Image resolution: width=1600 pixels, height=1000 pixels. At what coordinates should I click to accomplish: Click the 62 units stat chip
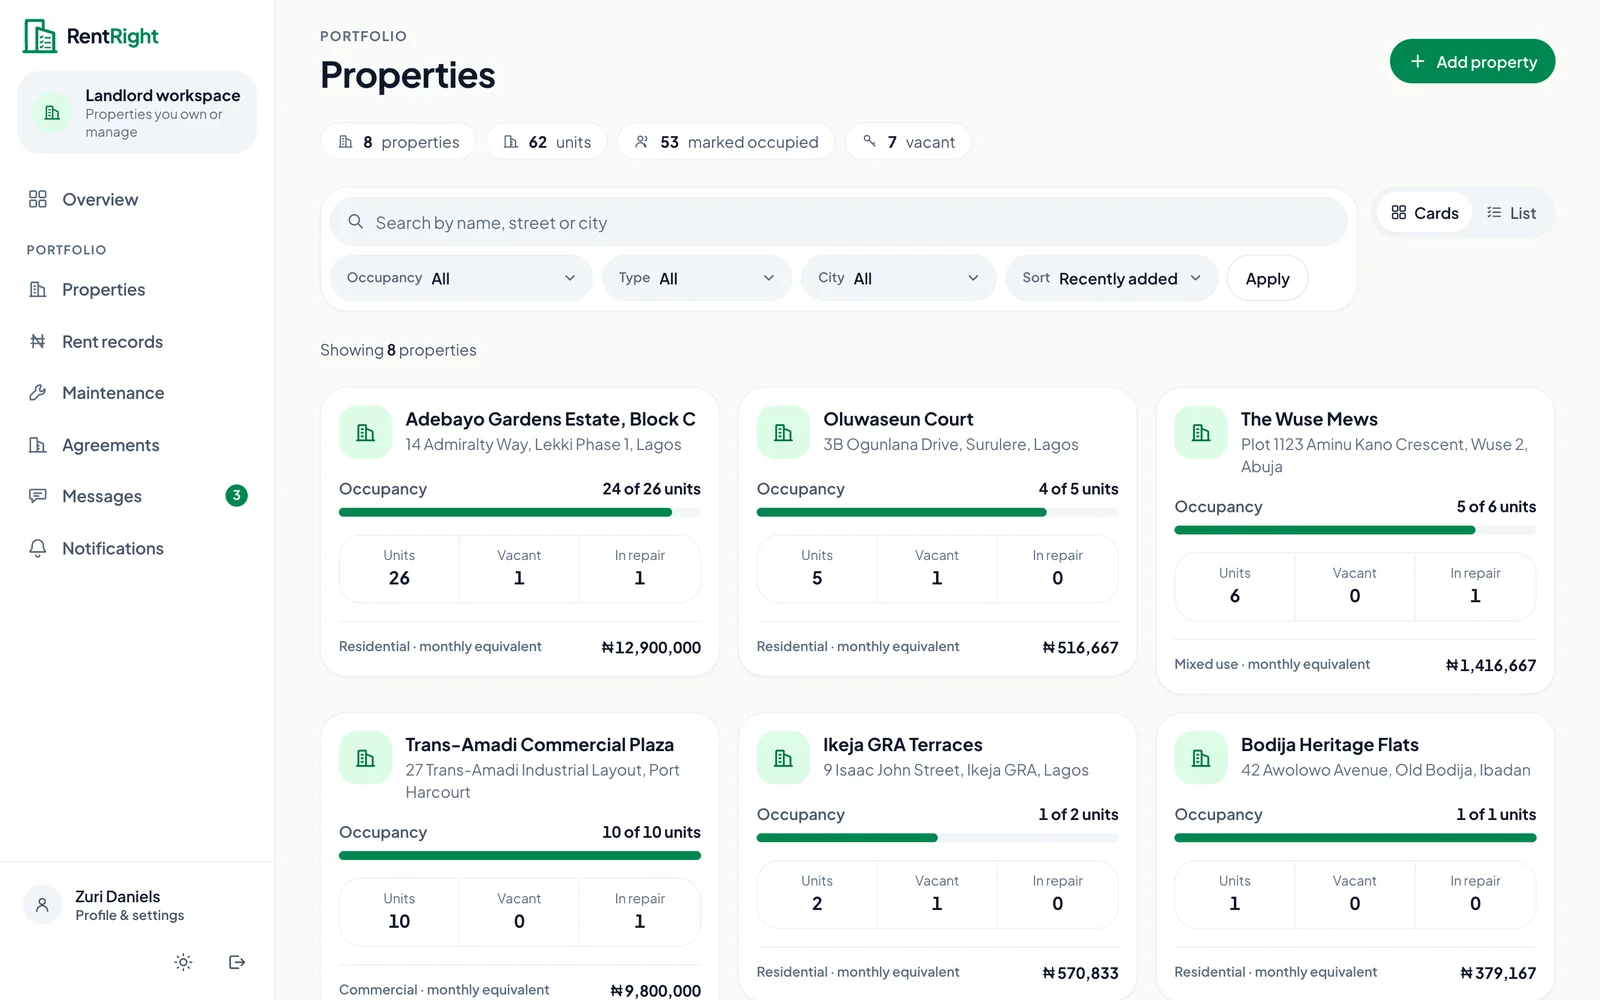pos(547,142)
